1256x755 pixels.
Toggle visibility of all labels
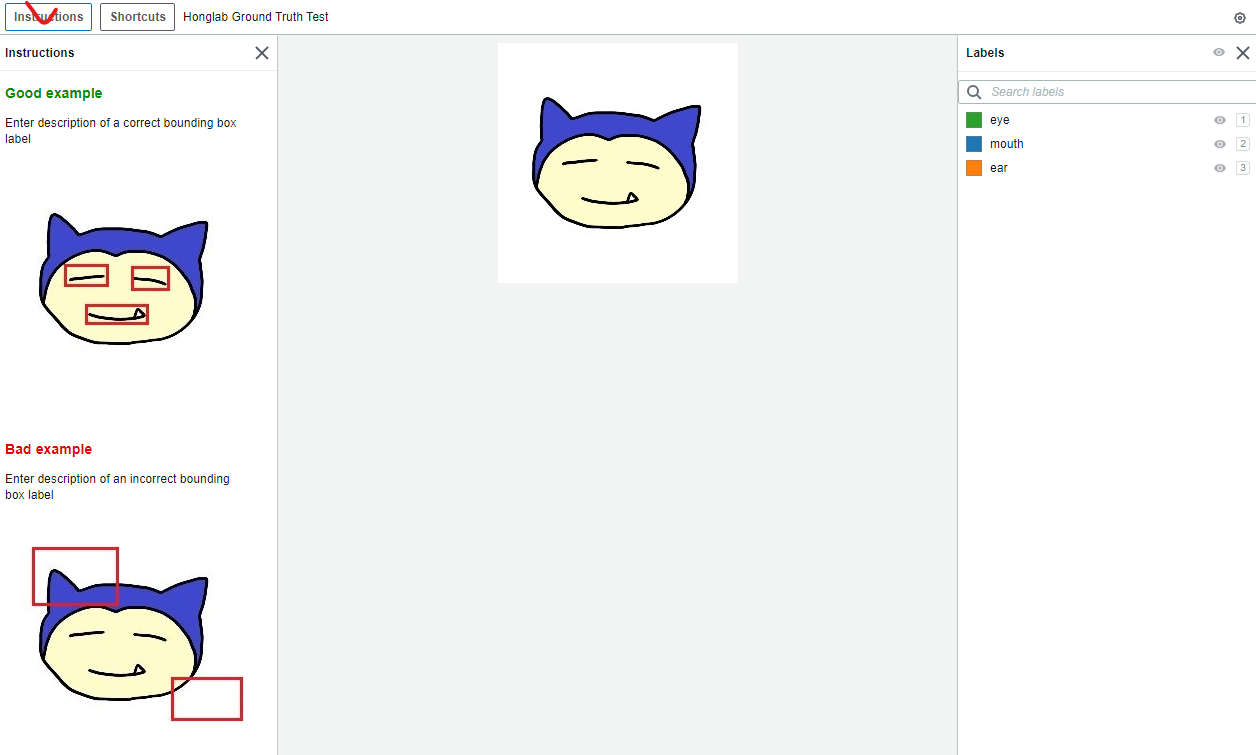pyautogui.click(x=1219, y=53)
